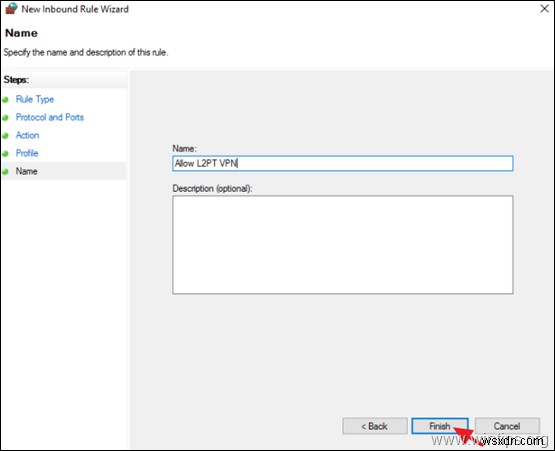Close the wizard window

pos(544,8)
